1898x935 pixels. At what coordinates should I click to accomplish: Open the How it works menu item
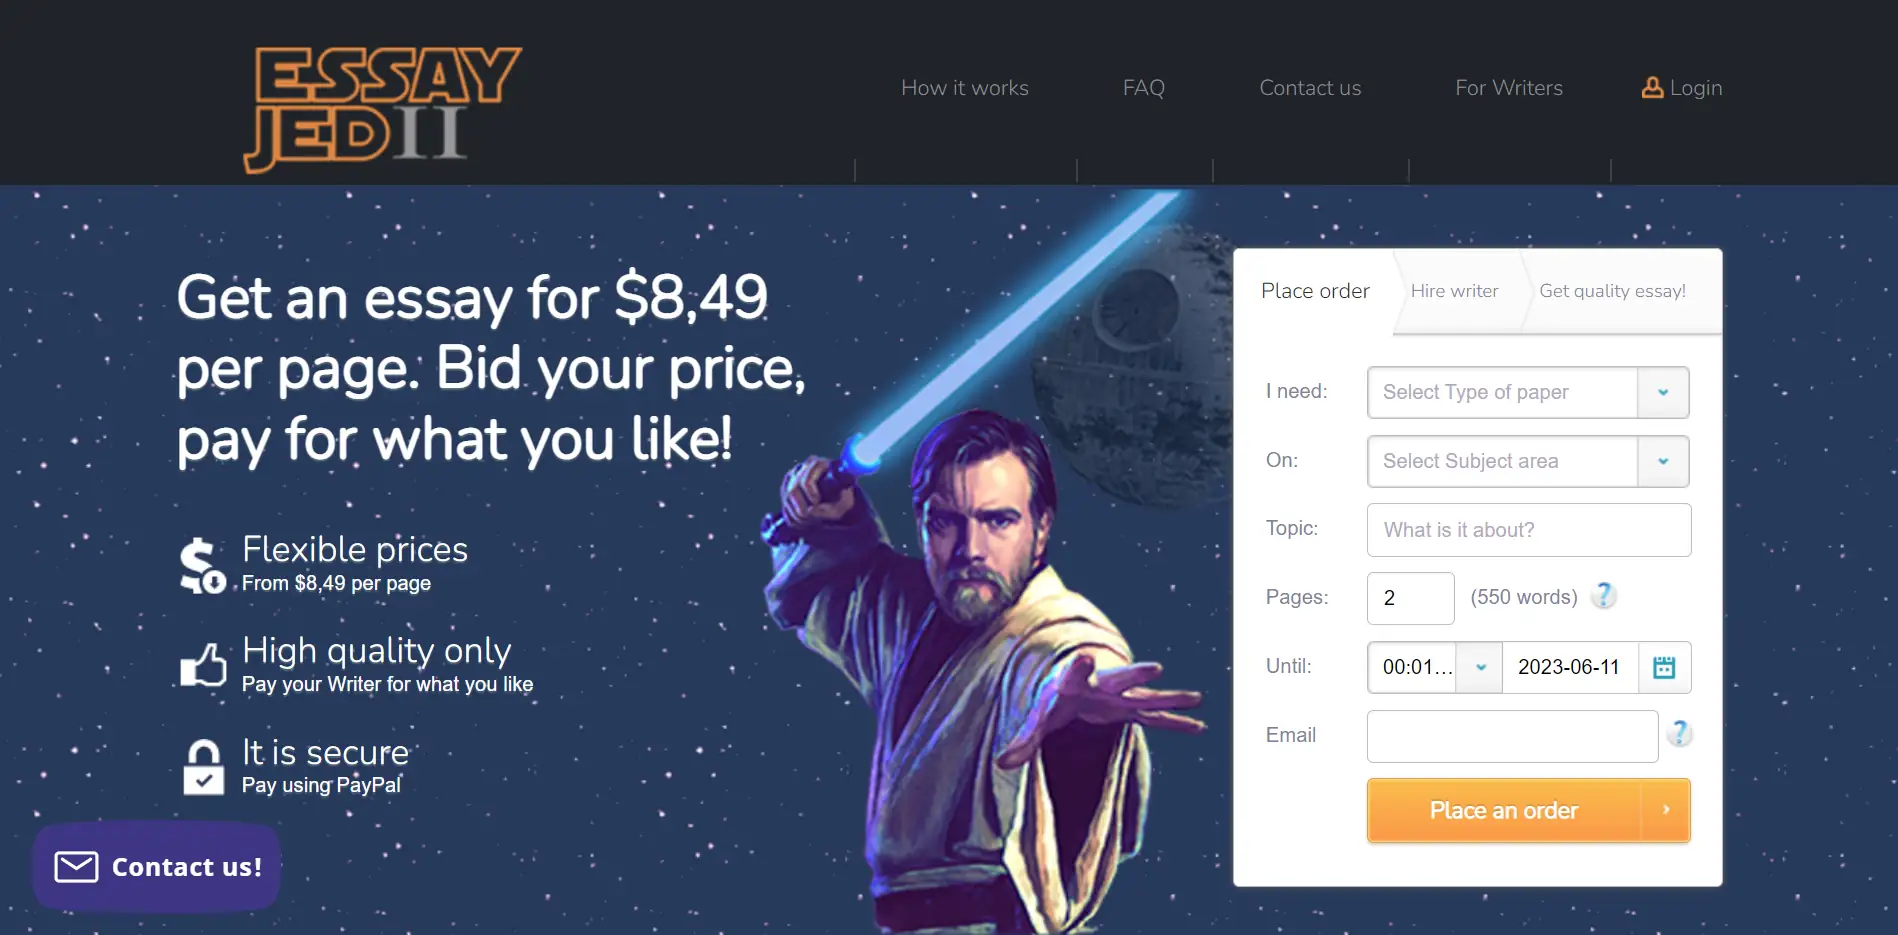pos(964,88)
